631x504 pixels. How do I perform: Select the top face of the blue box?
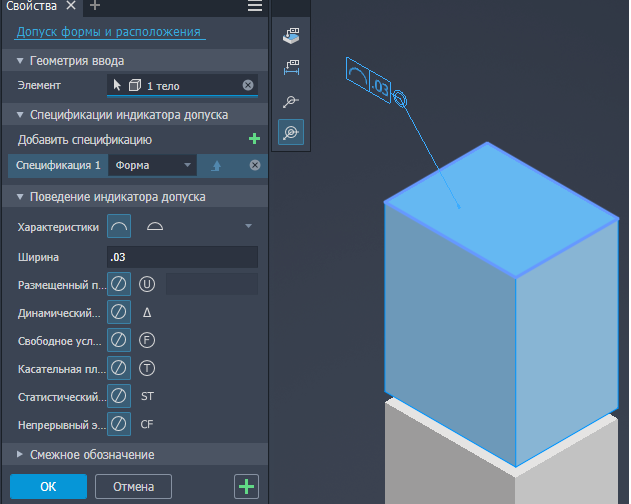tap(501, 209)
